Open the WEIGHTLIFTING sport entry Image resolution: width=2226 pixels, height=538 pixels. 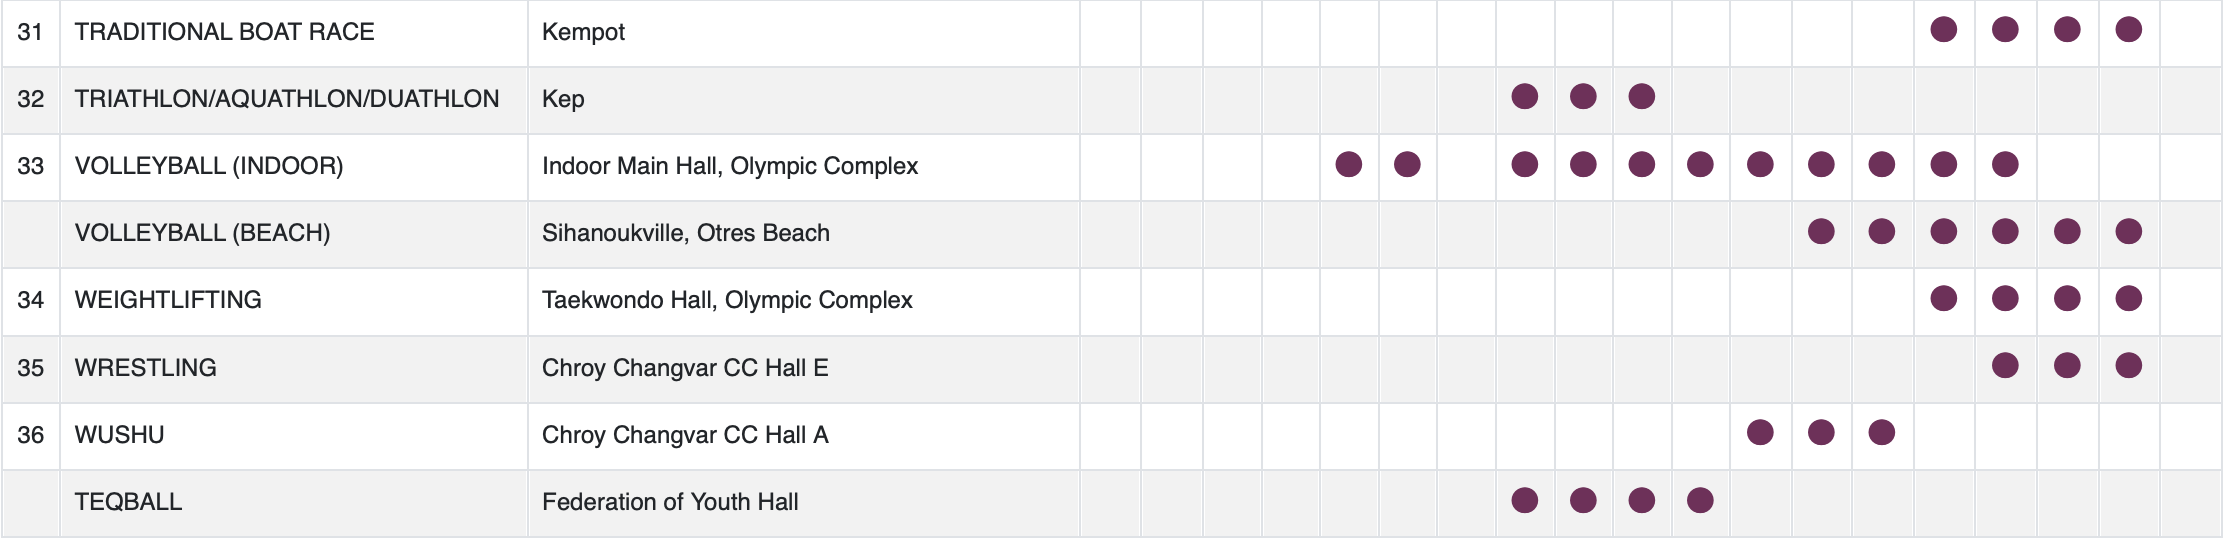(168, 300)
